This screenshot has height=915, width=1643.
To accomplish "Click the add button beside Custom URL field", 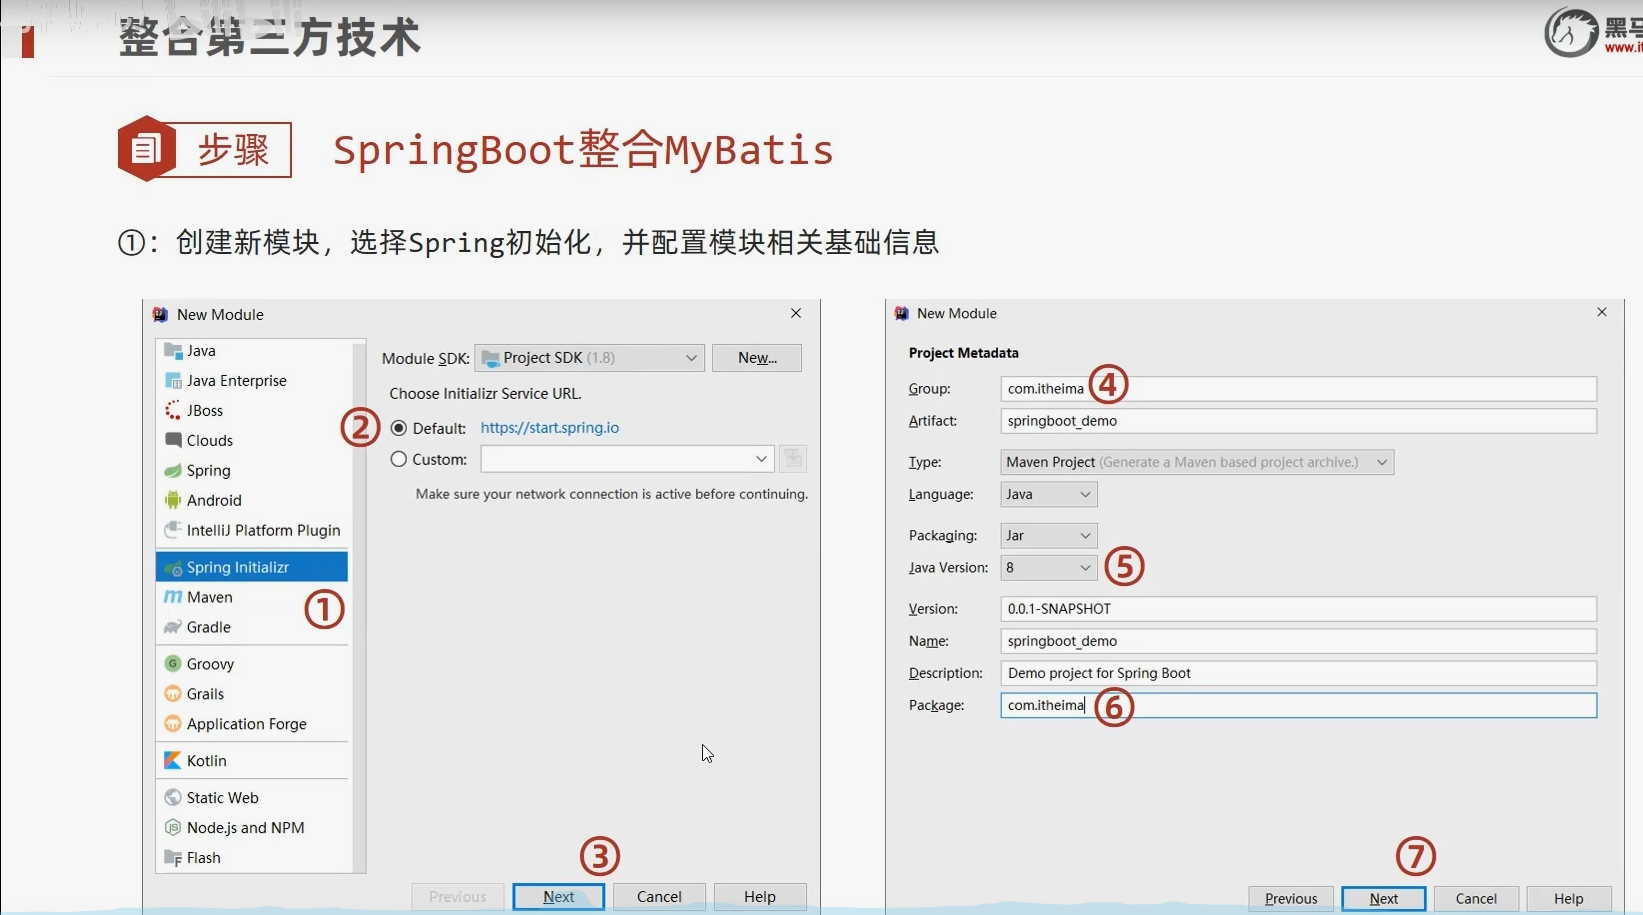I will pos(794,459).
